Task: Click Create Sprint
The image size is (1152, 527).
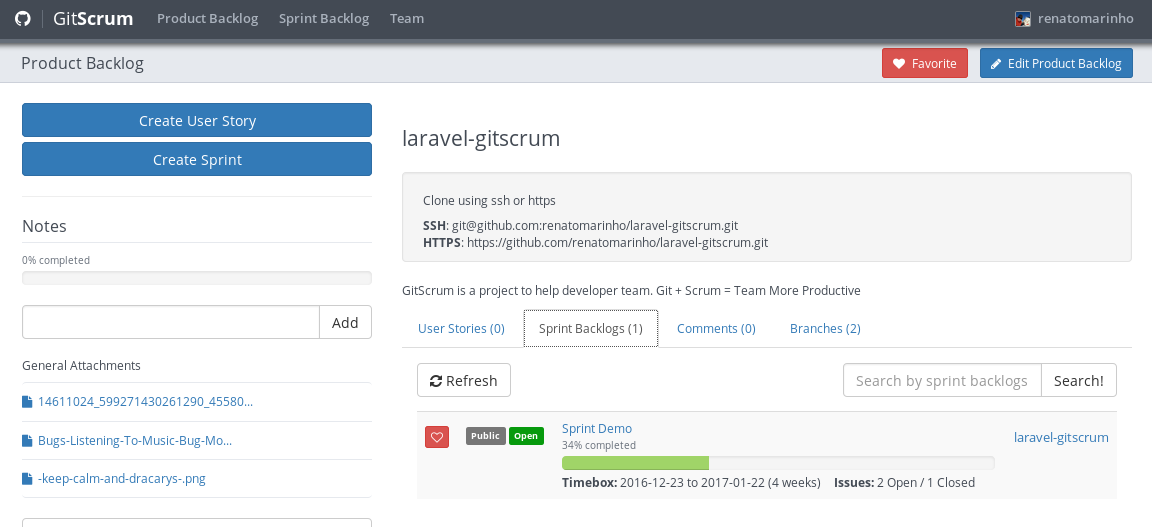Action: [x=197, y=159]
